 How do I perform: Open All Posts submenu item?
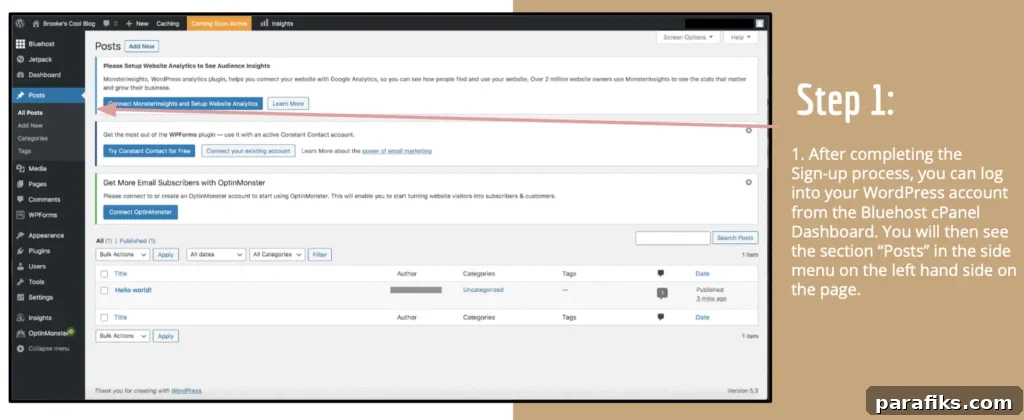point(30,113)
